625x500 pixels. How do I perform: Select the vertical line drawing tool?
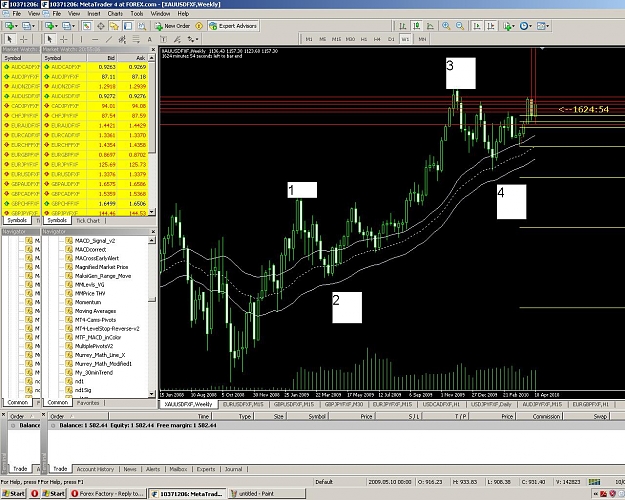(x=81, y=39)
